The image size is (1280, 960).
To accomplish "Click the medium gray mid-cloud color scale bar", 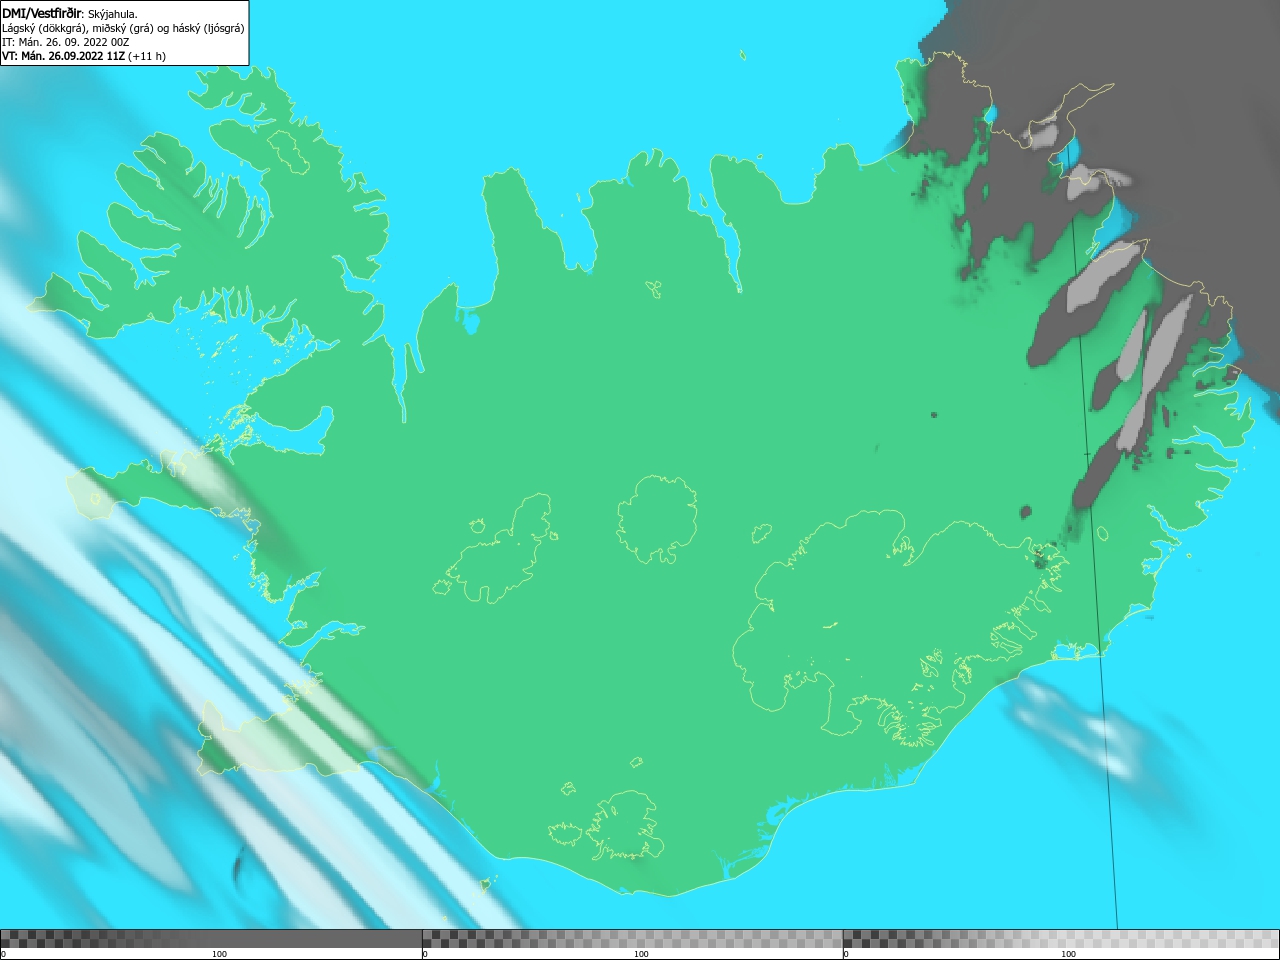I will (x=632, y=939).
